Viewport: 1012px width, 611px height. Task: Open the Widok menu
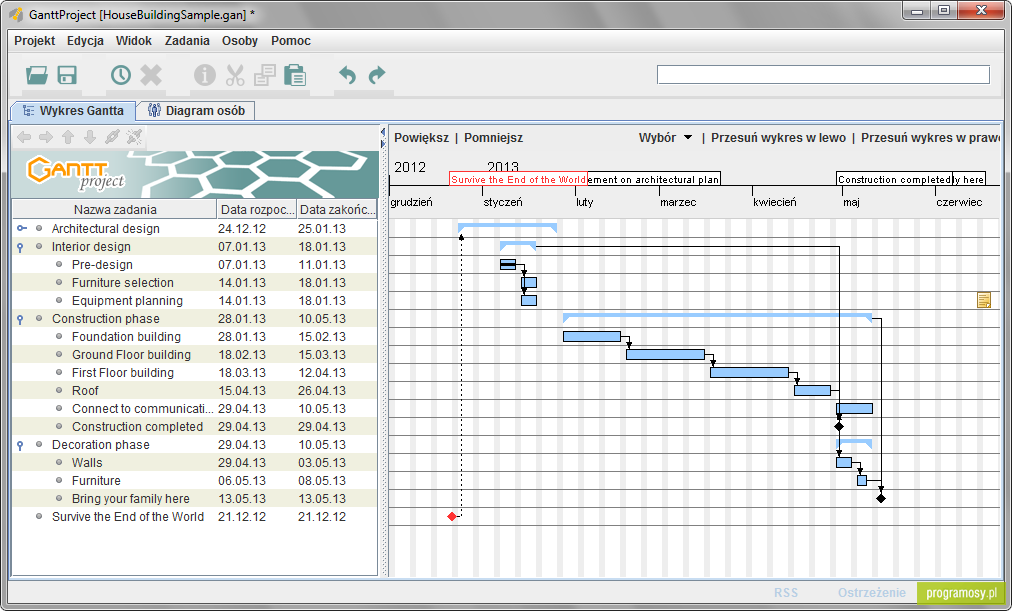pos(134,41)
